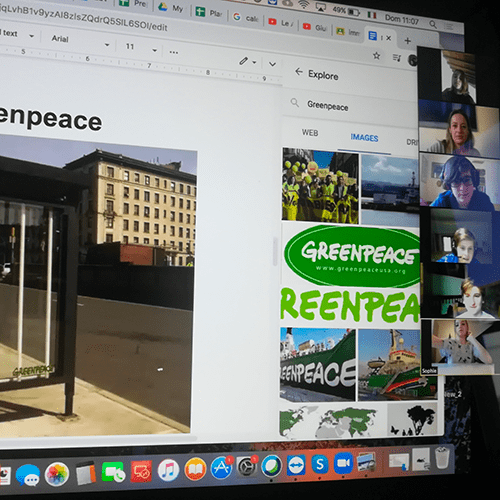This screenshot has height=500, width=500.
Task: Click the back arrow next to Explore
Action: tap(299, 72)
